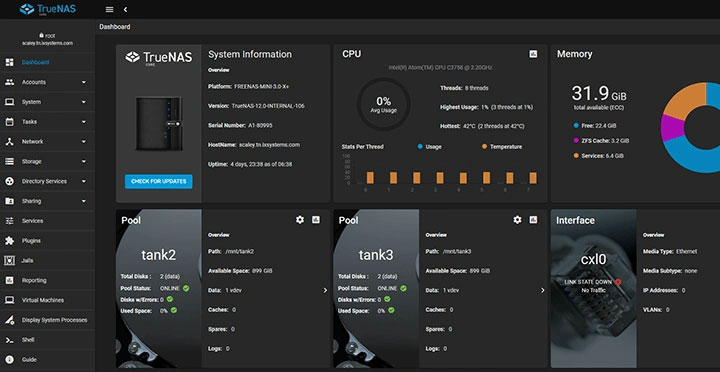Expand the Accounts menu arrow
This screenshot has width=720, height=372.
(x=84, y=82)
